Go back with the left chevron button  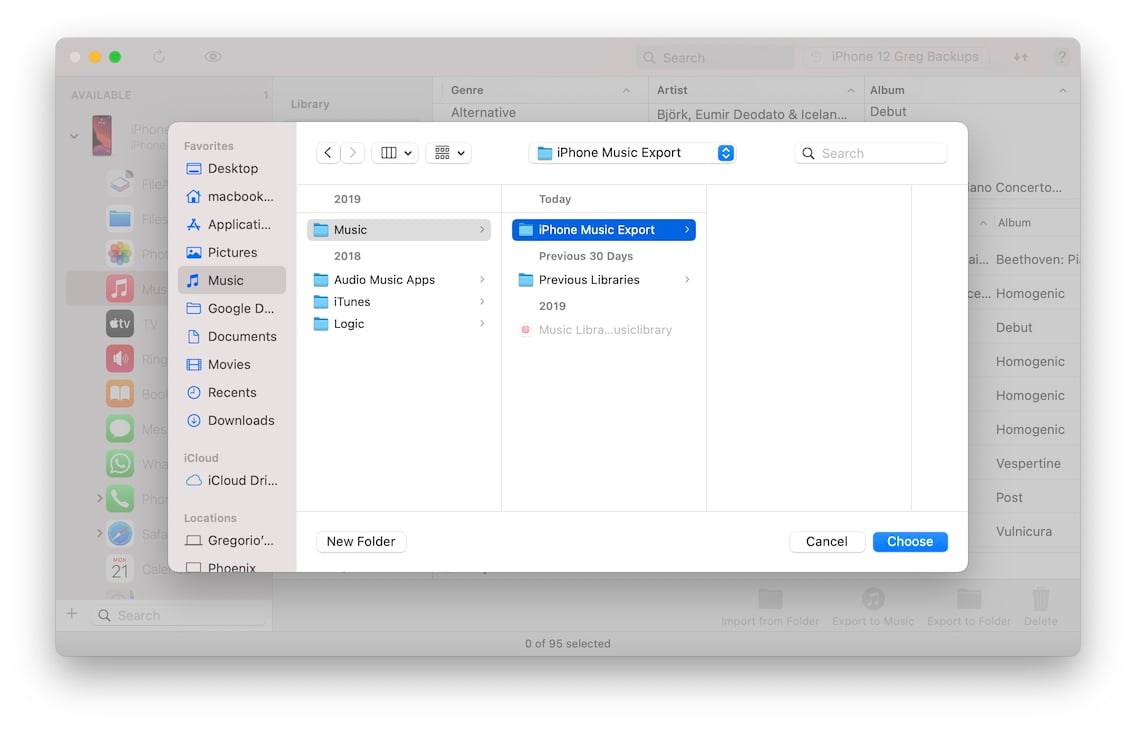coord(327,153)
